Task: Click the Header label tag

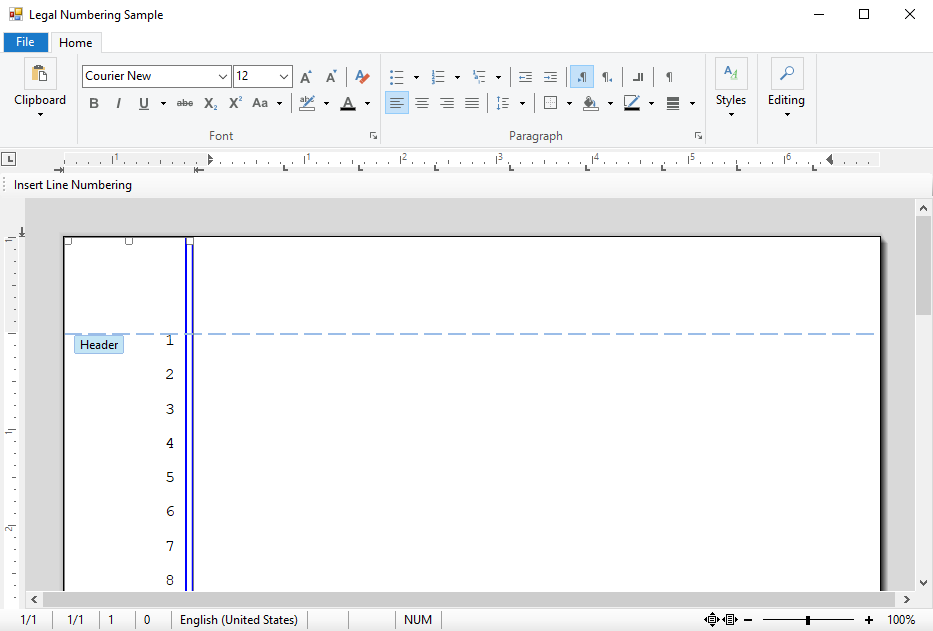Action: tap(99, 345)
